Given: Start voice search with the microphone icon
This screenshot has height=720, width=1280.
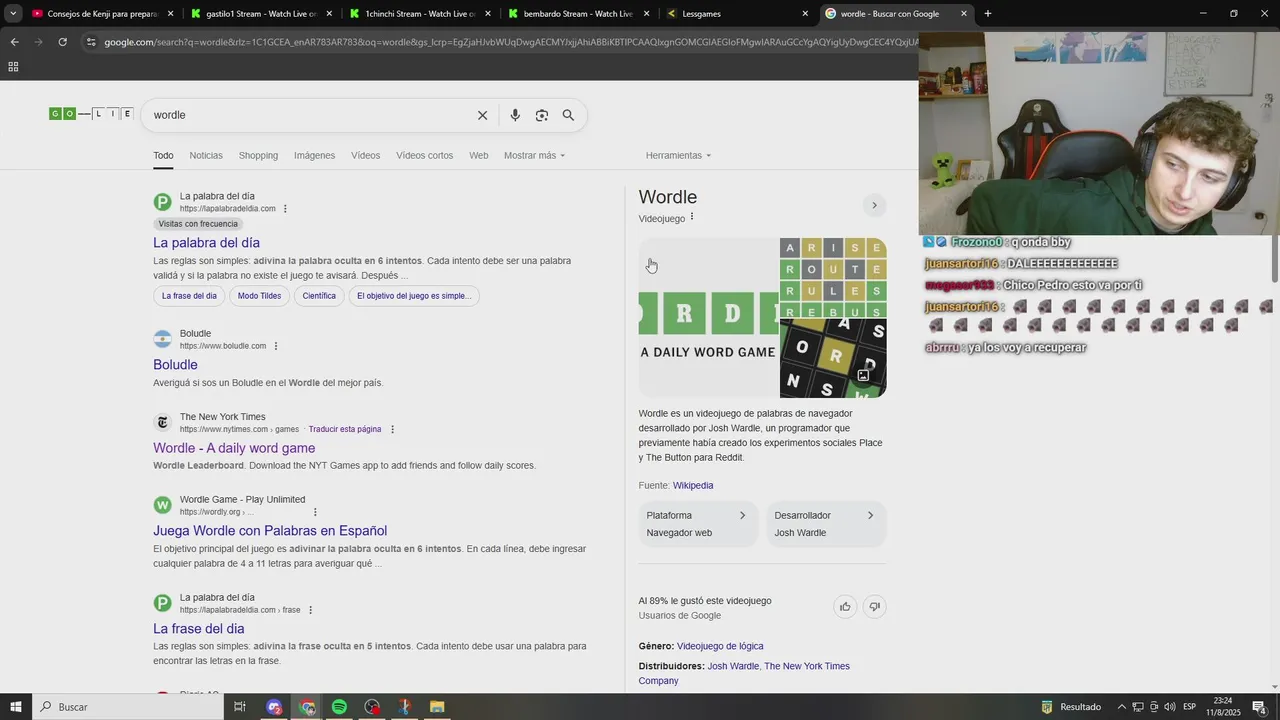Looking at the screenshot, I should click(515, 115).
